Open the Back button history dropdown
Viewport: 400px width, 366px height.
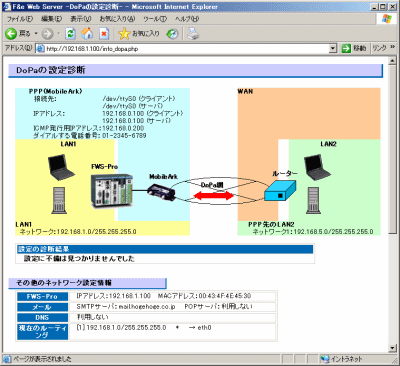coord(36,33)
